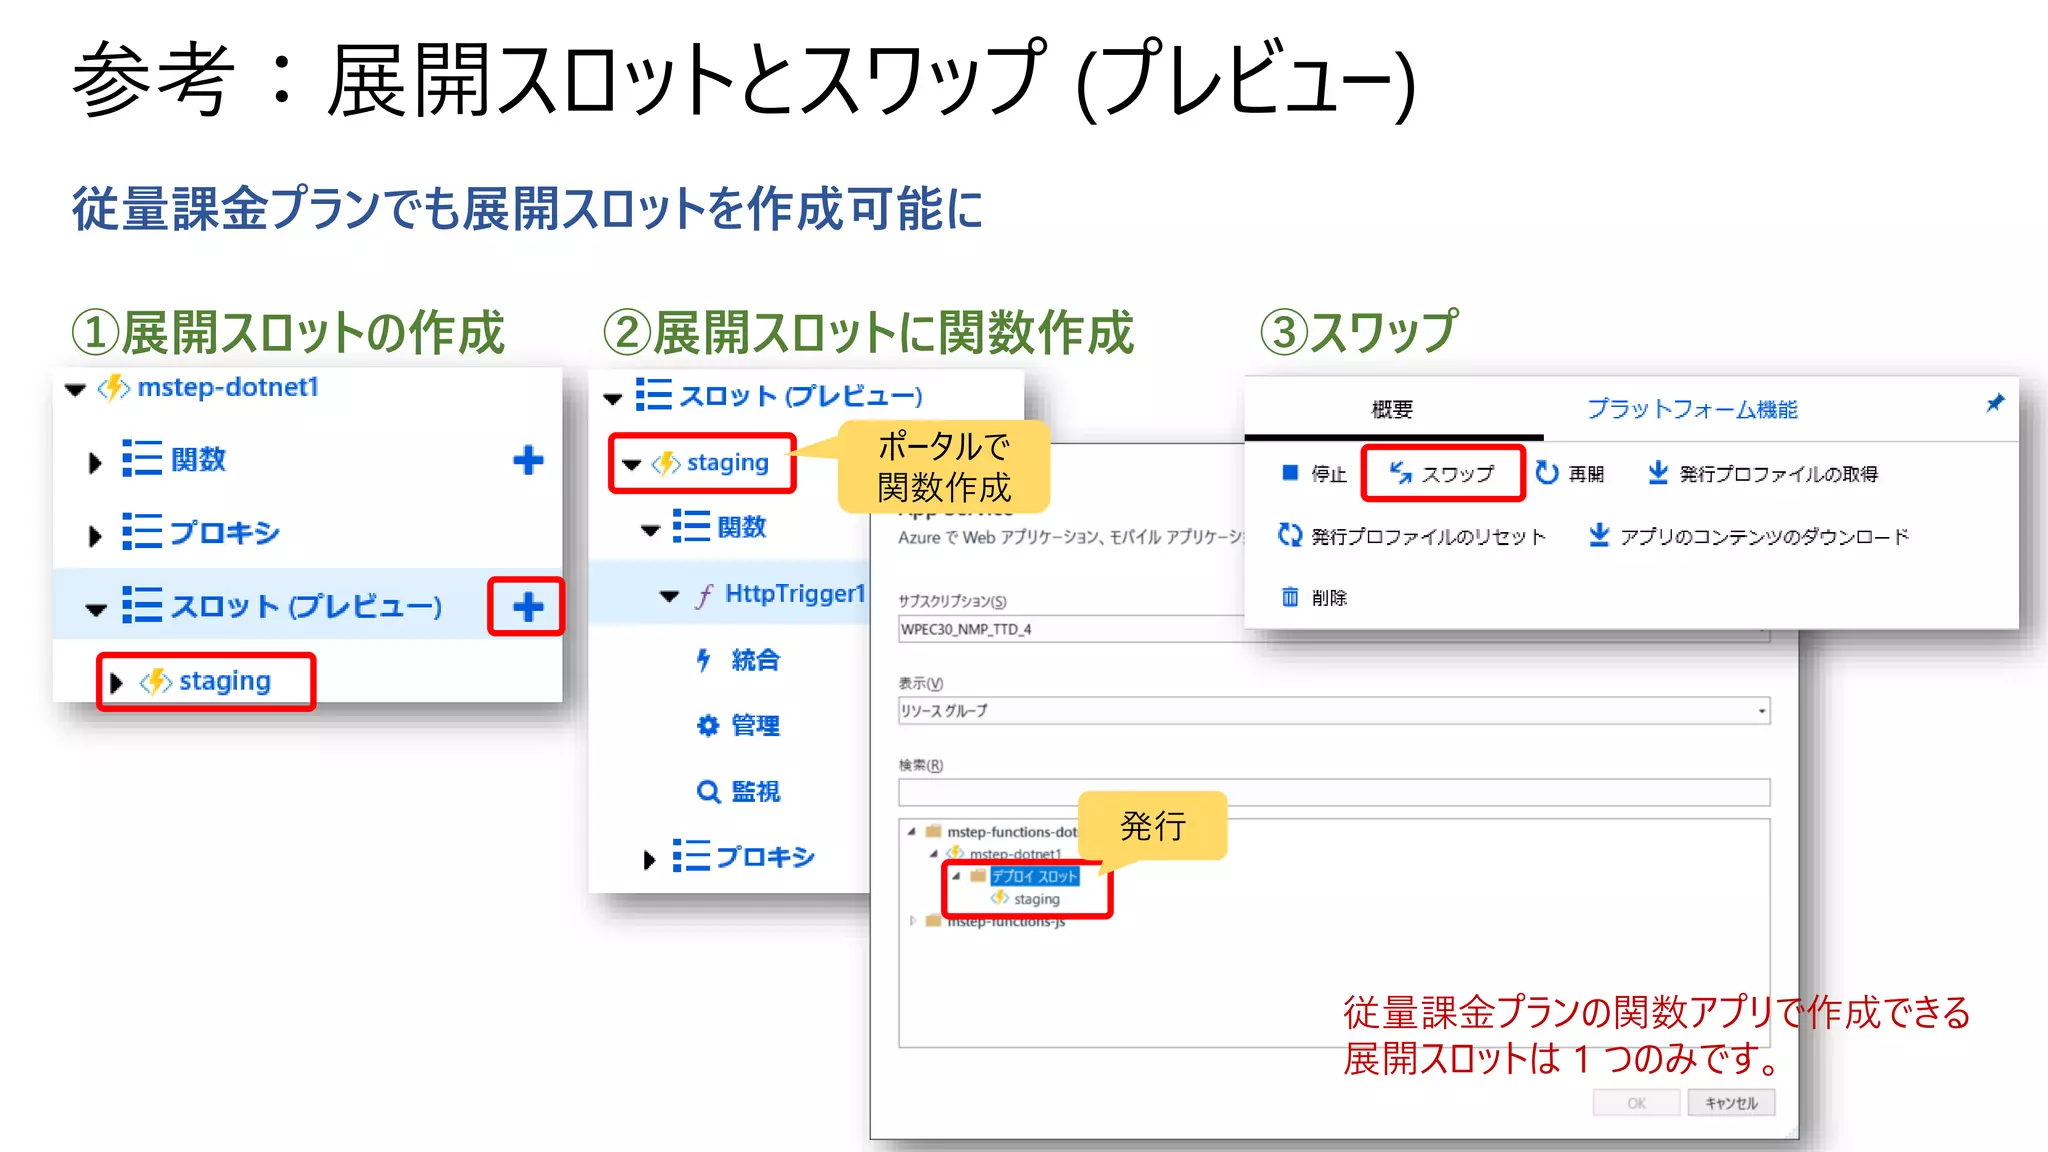This screenshot has width=2048, height=1152.
Task: Click the list icon of the 関数 row under mstep-dotnet1
Action: (142, 459)
